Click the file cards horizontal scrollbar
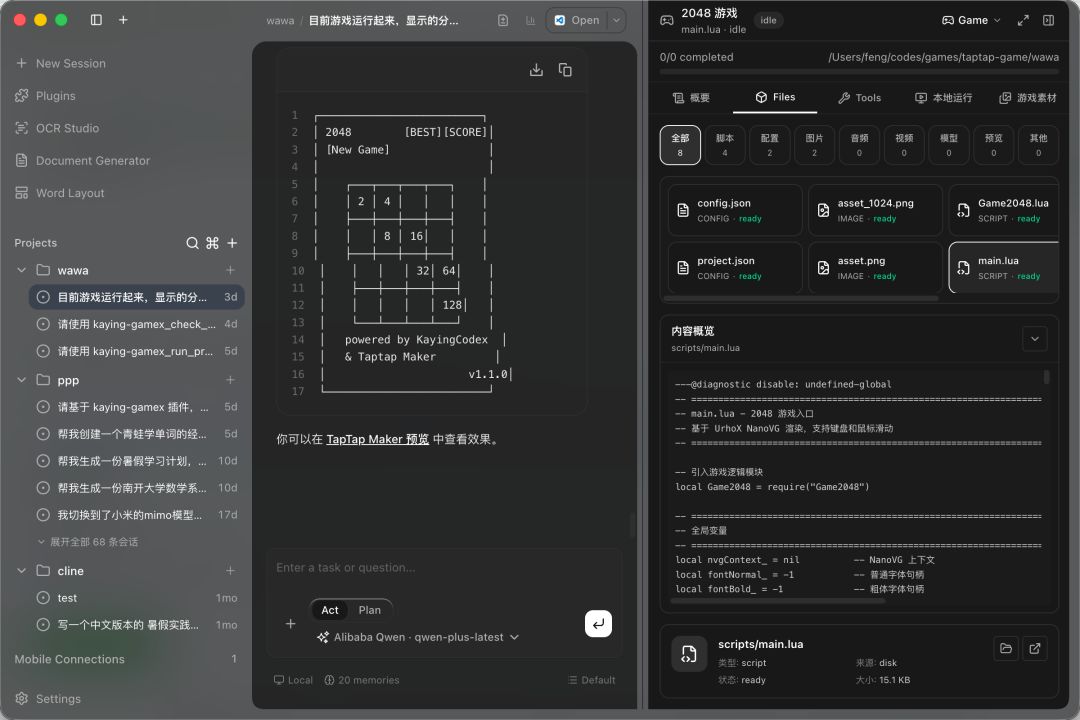This screenshot has height=720, width=1080. pos(800,298)
